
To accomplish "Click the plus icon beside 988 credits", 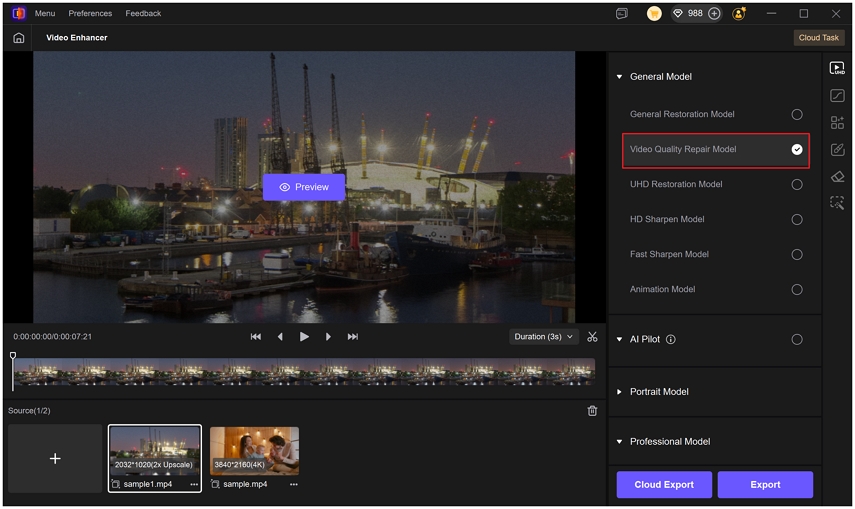I will pyautogui.click(x=714, y=14).
